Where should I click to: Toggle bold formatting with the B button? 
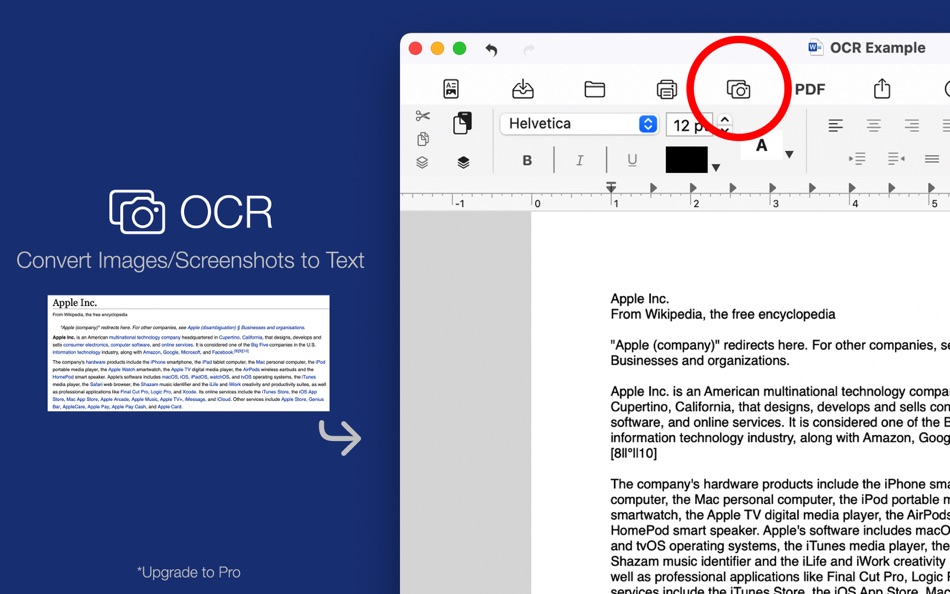(527, 161)
